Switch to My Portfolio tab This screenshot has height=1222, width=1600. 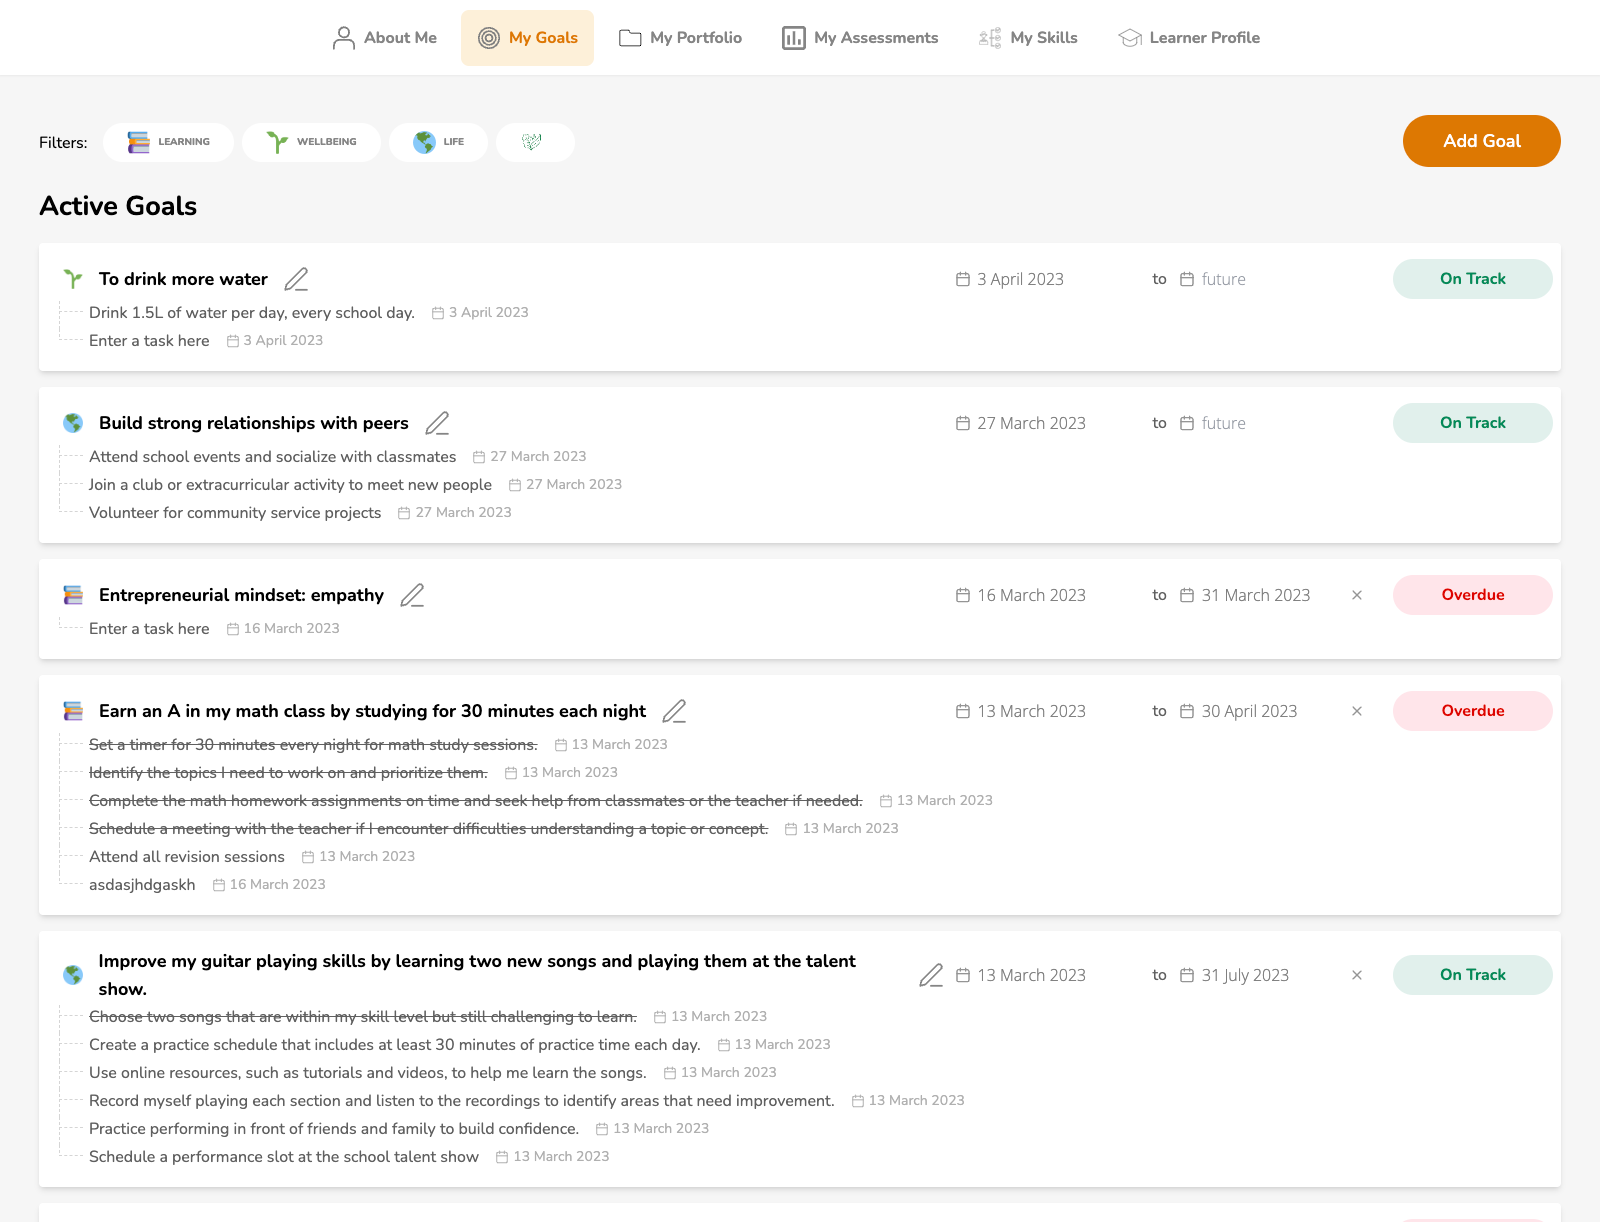click(x=680, y=38)
